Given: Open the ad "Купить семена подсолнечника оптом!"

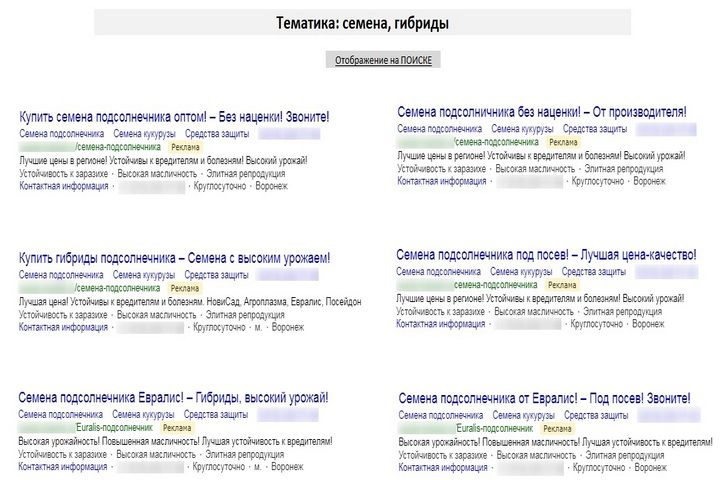Looking at the screenshot, I should click(174, 116).
